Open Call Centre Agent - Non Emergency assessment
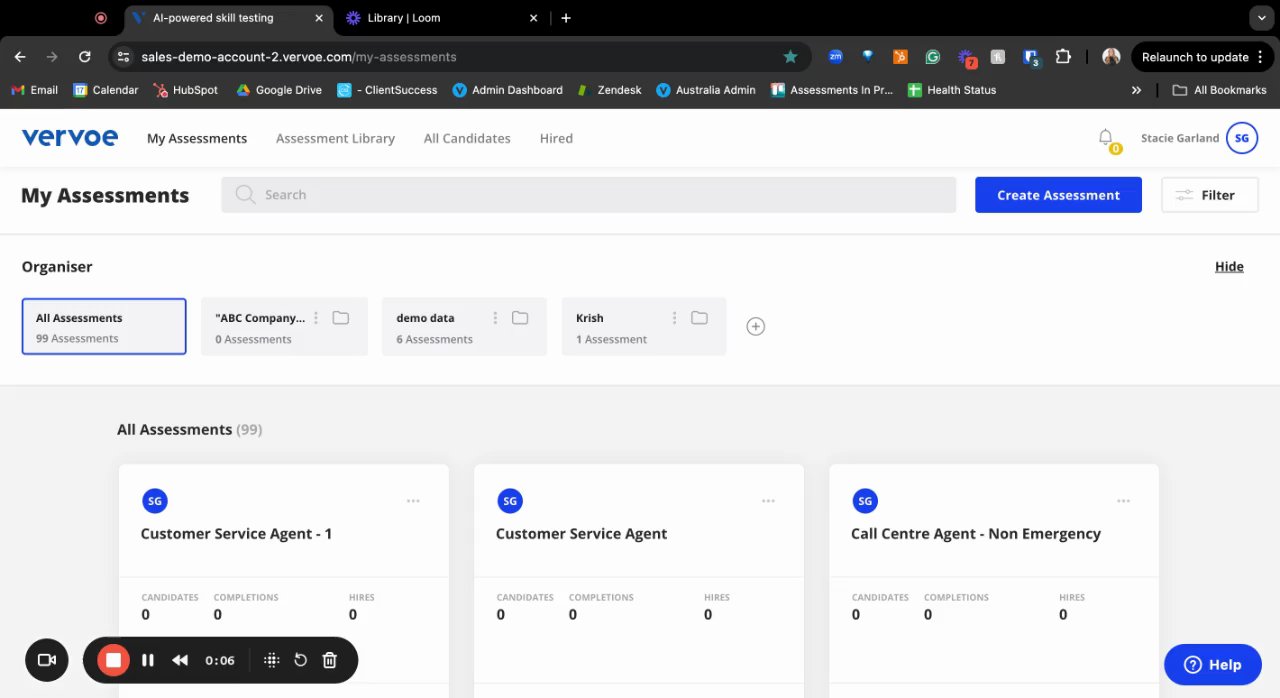Image resolution: width=1280 pixels, height=698 pixels. click(x=976, y=534)
